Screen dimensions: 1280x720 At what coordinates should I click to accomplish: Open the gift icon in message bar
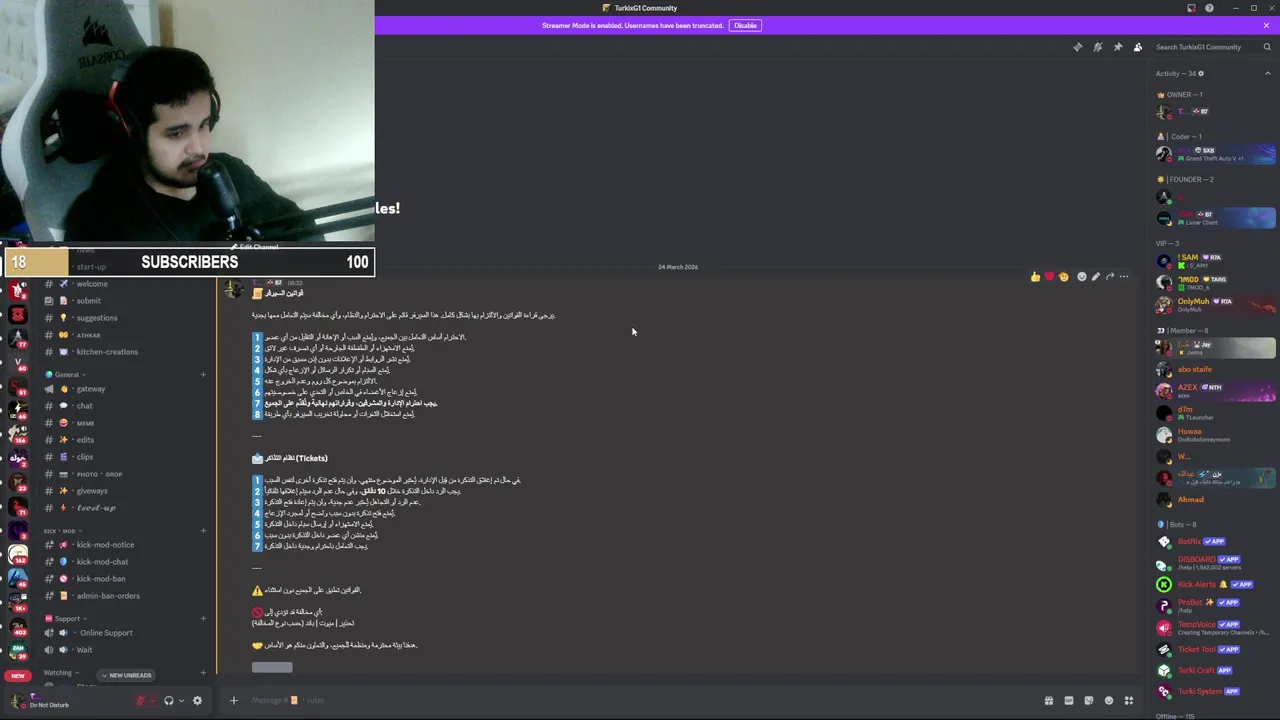(1048, 701)
